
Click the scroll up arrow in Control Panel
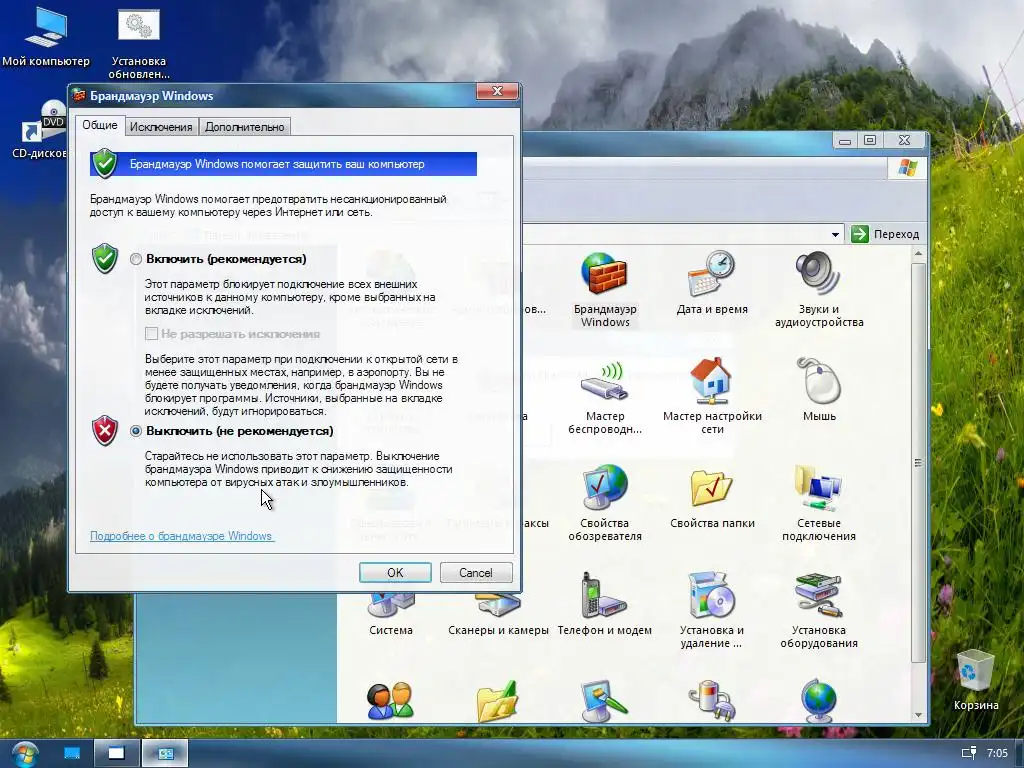pyautogui.click(x=918, y=253)
